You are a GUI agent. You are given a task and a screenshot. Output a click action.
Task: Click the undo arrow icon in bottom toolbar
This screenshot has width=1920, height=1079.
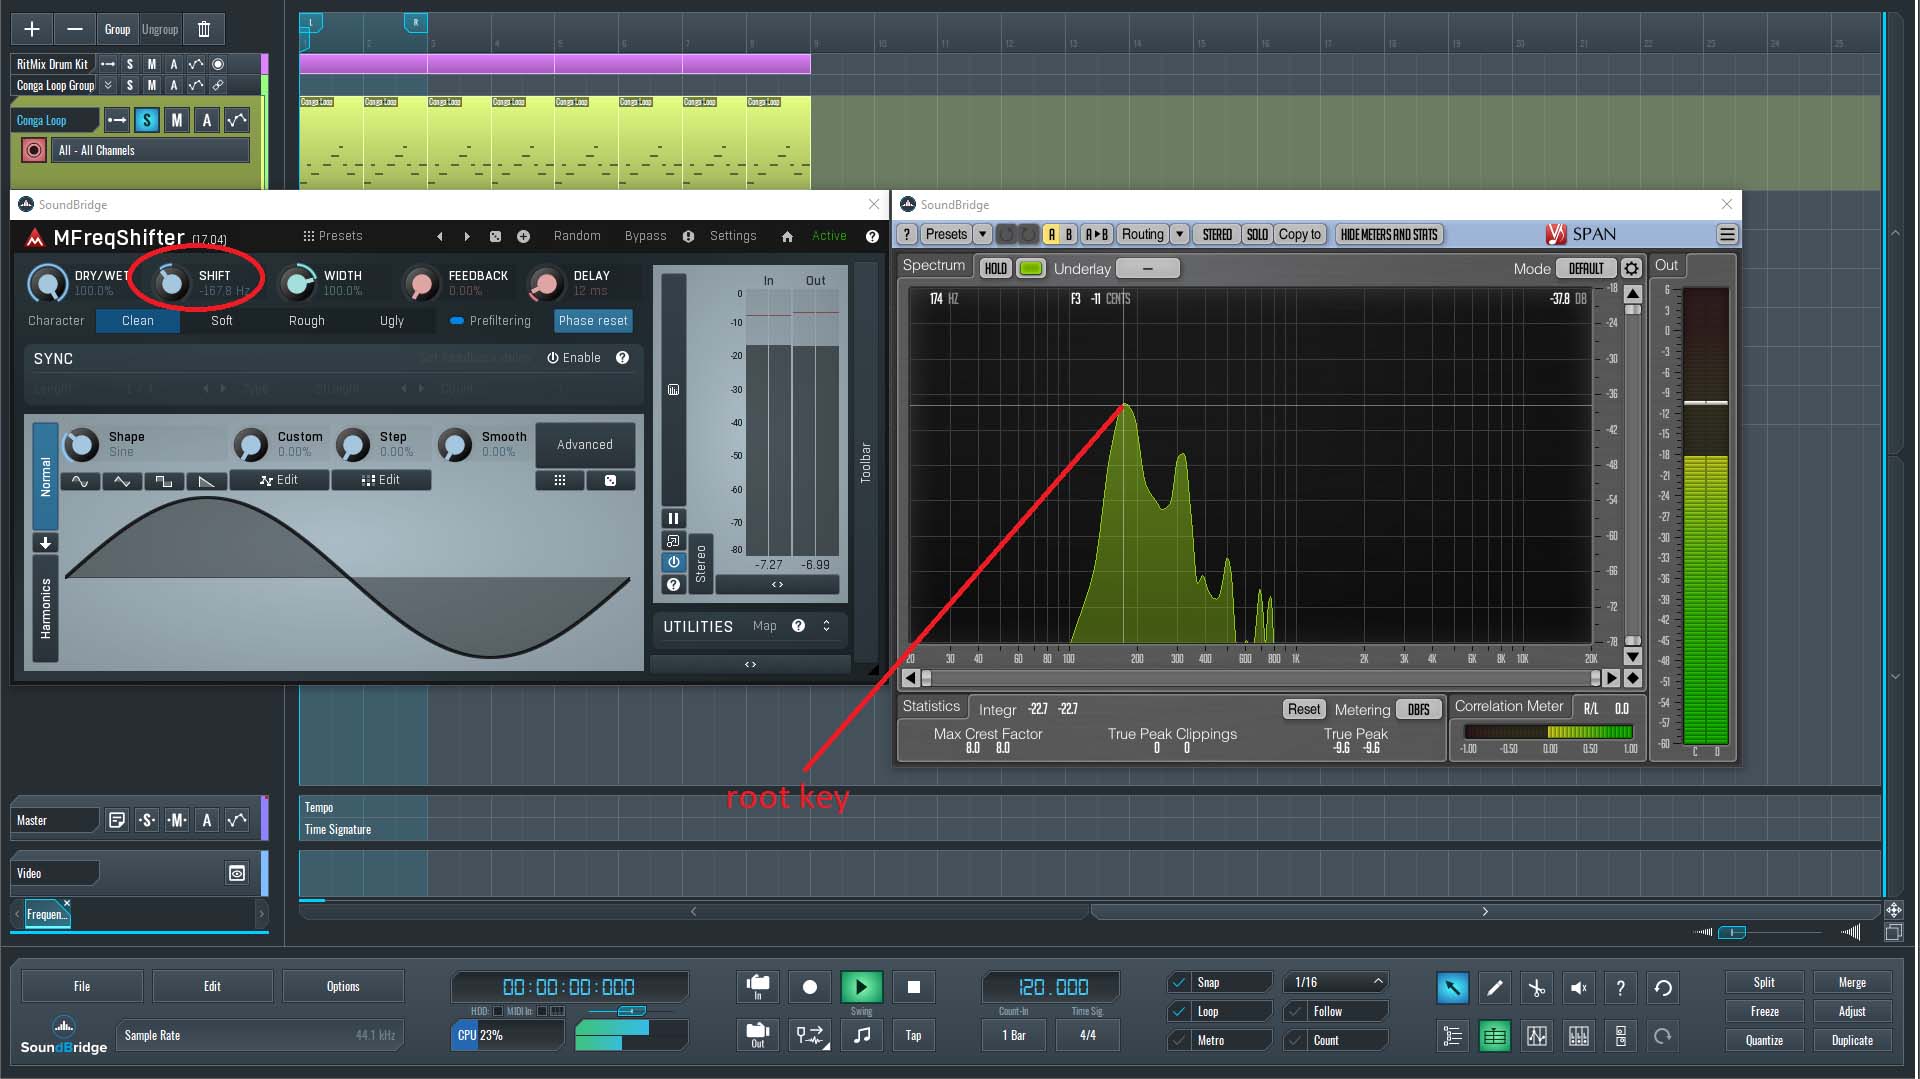1663,988
